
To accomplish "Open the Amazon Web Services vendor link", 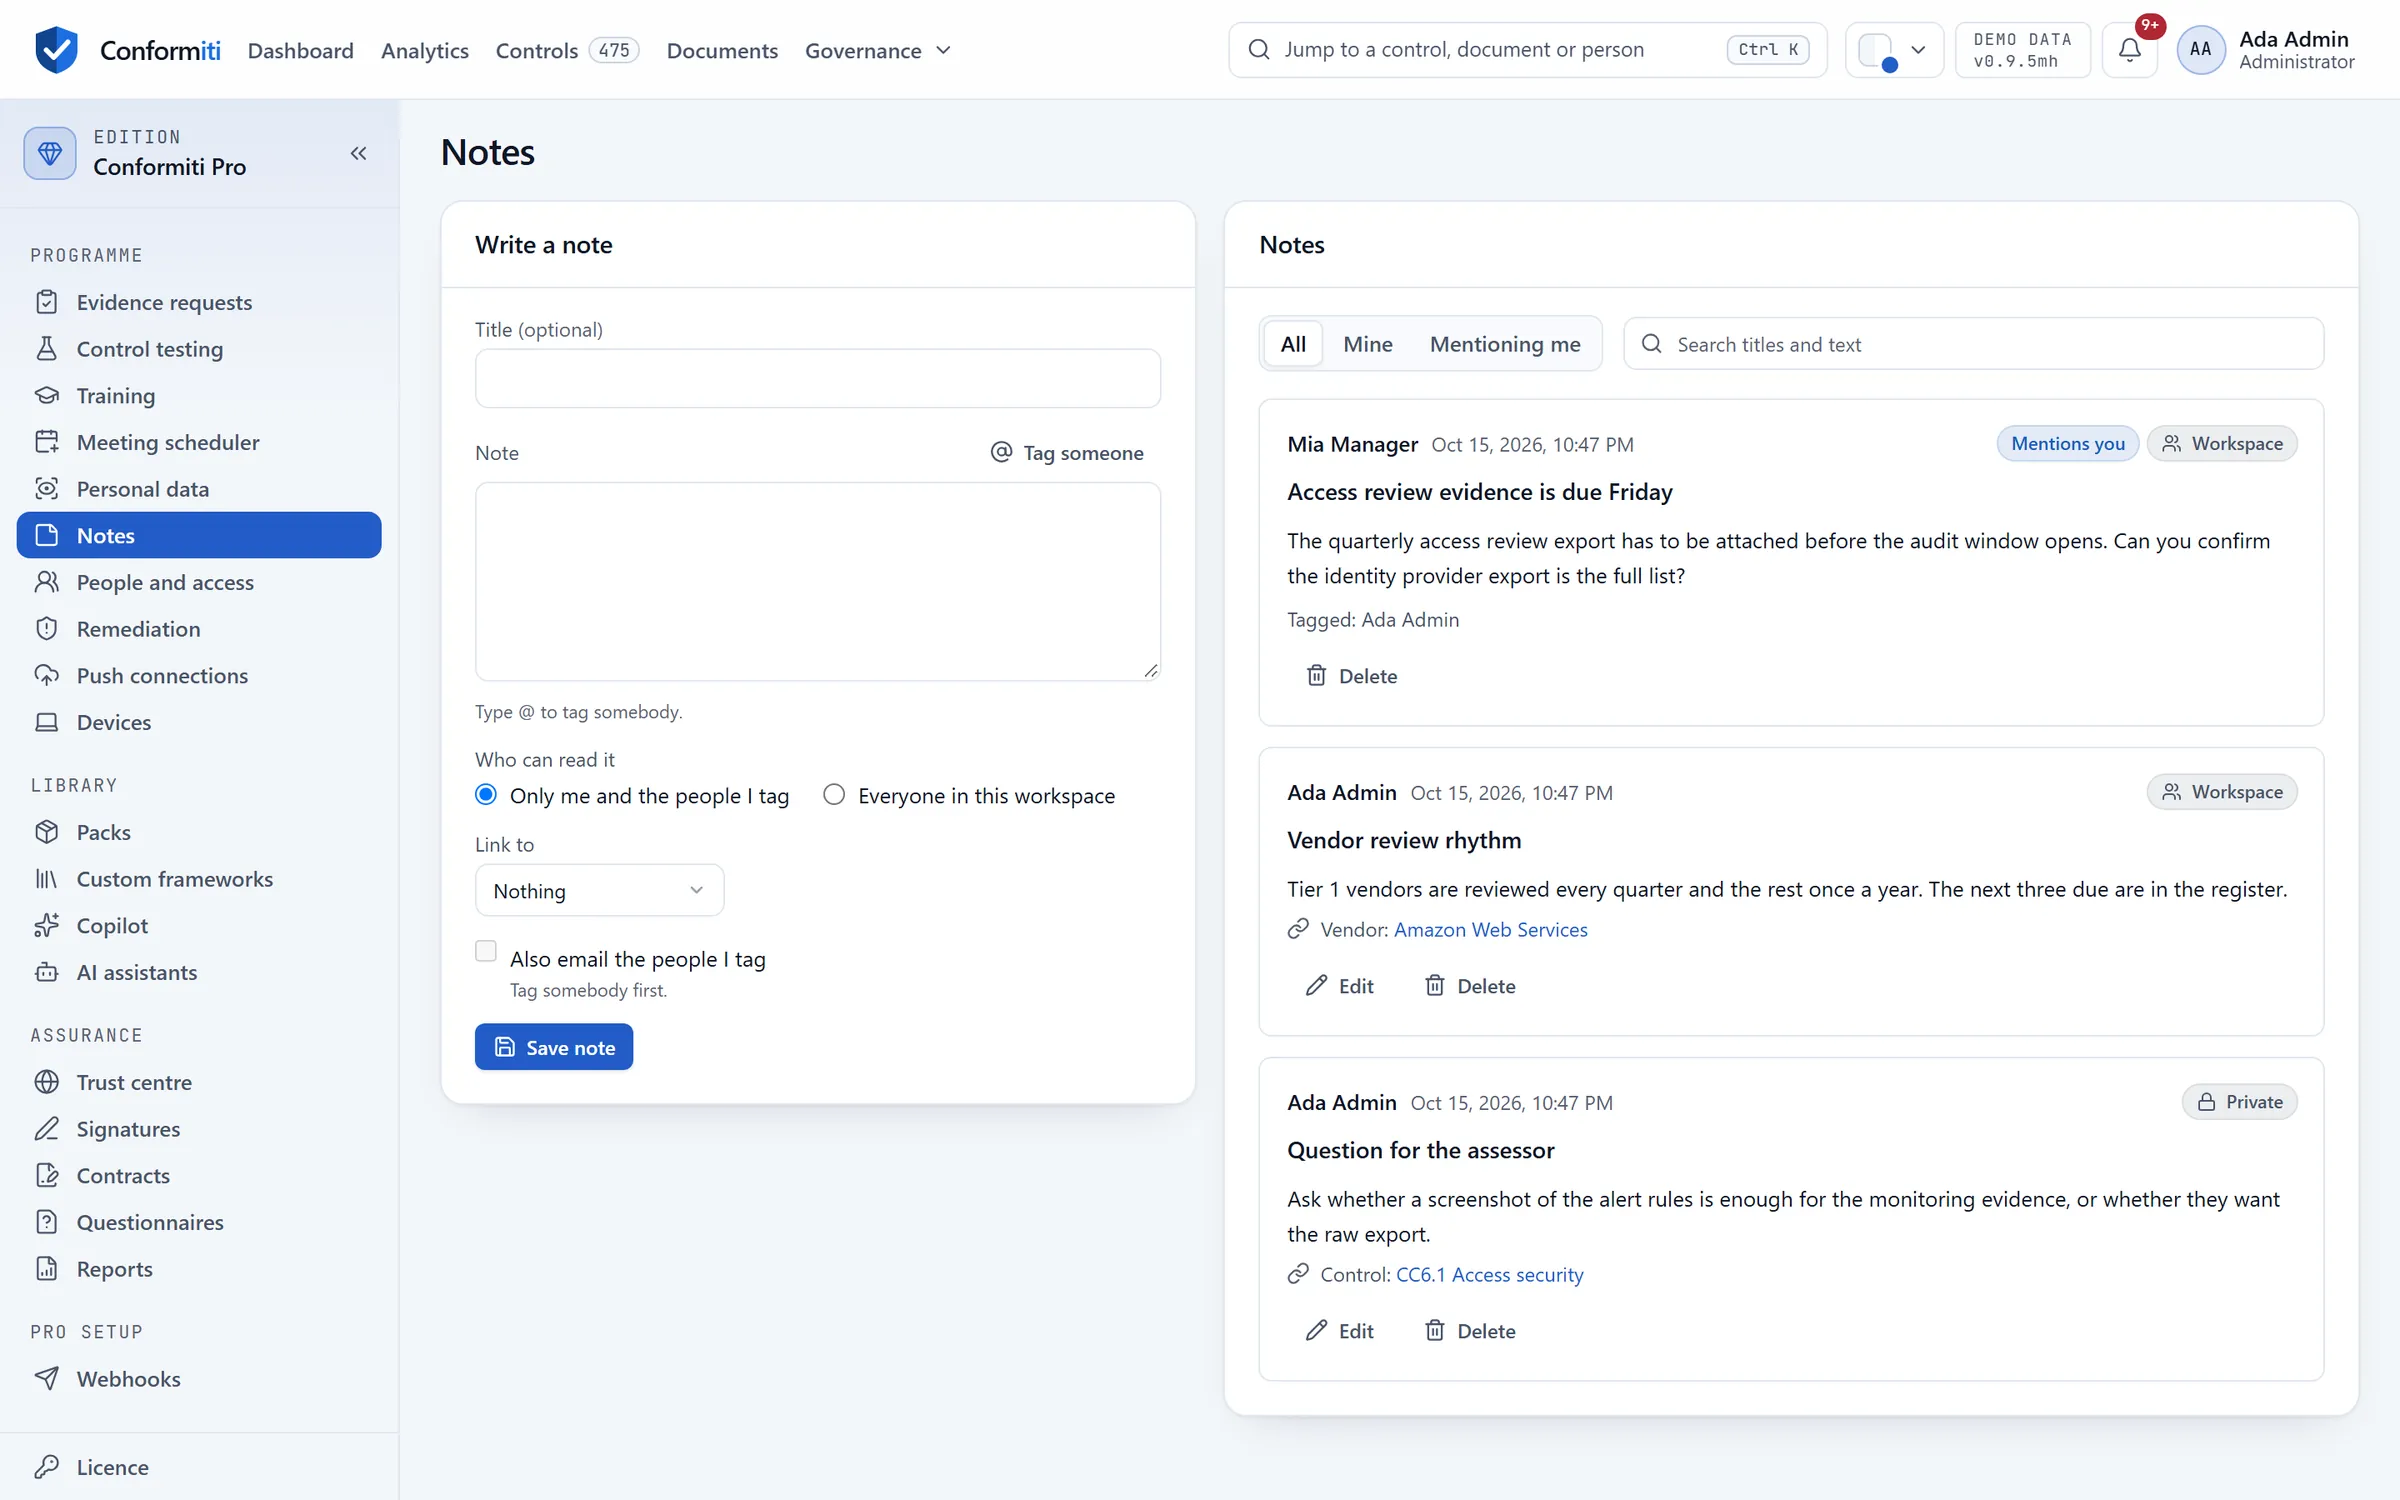I will coord(1490,930).
